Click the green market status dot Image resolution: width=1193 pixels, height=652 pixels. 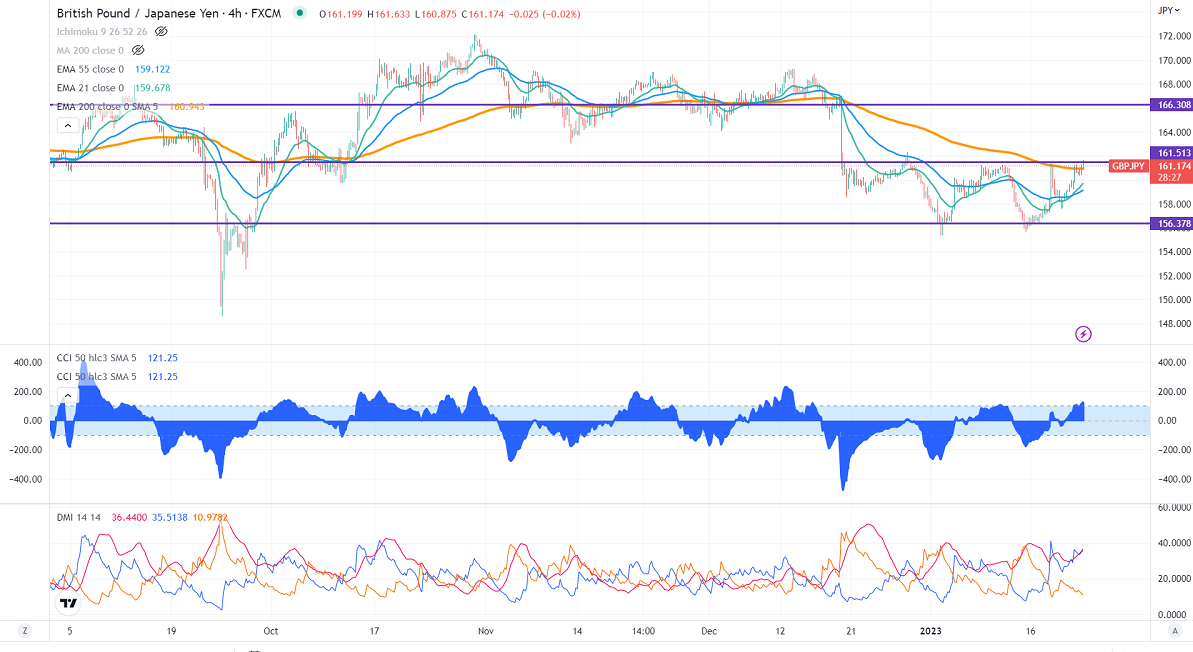pos(300,13)
